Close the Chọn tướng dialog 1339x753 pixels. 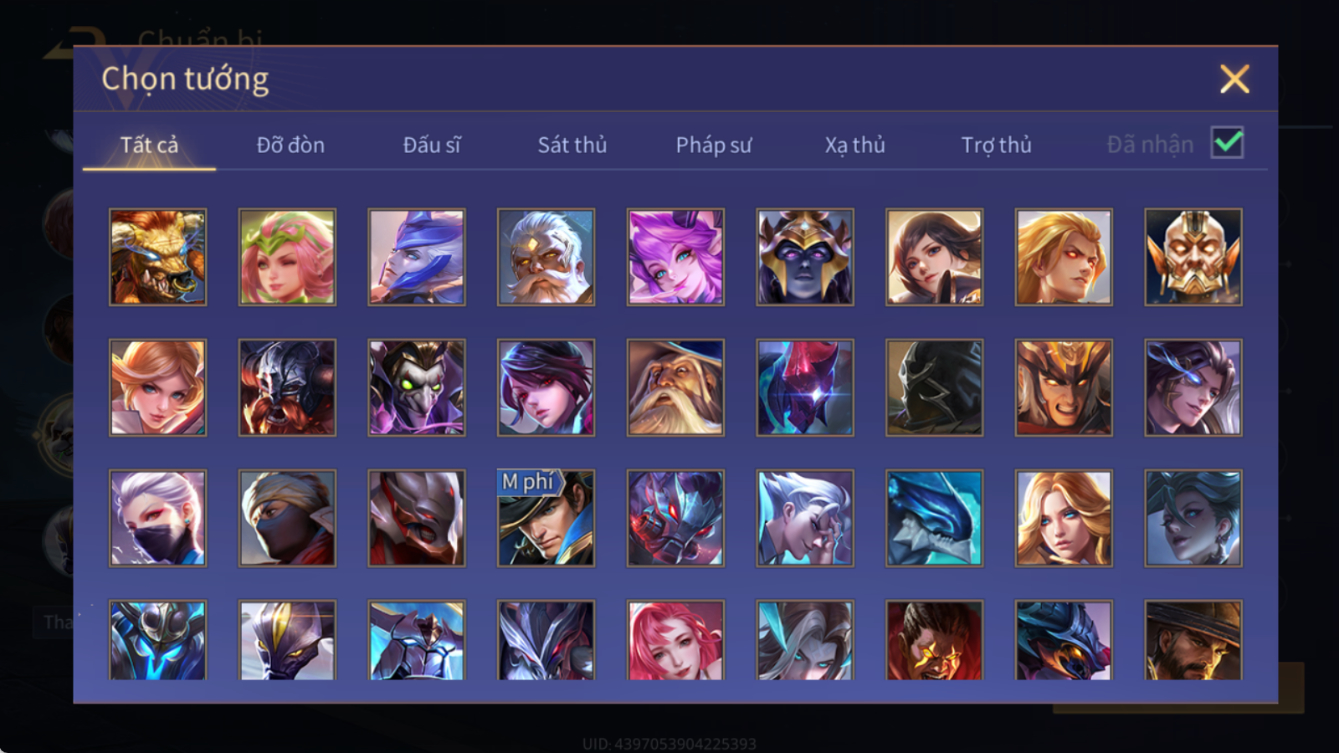point(1235,79)
